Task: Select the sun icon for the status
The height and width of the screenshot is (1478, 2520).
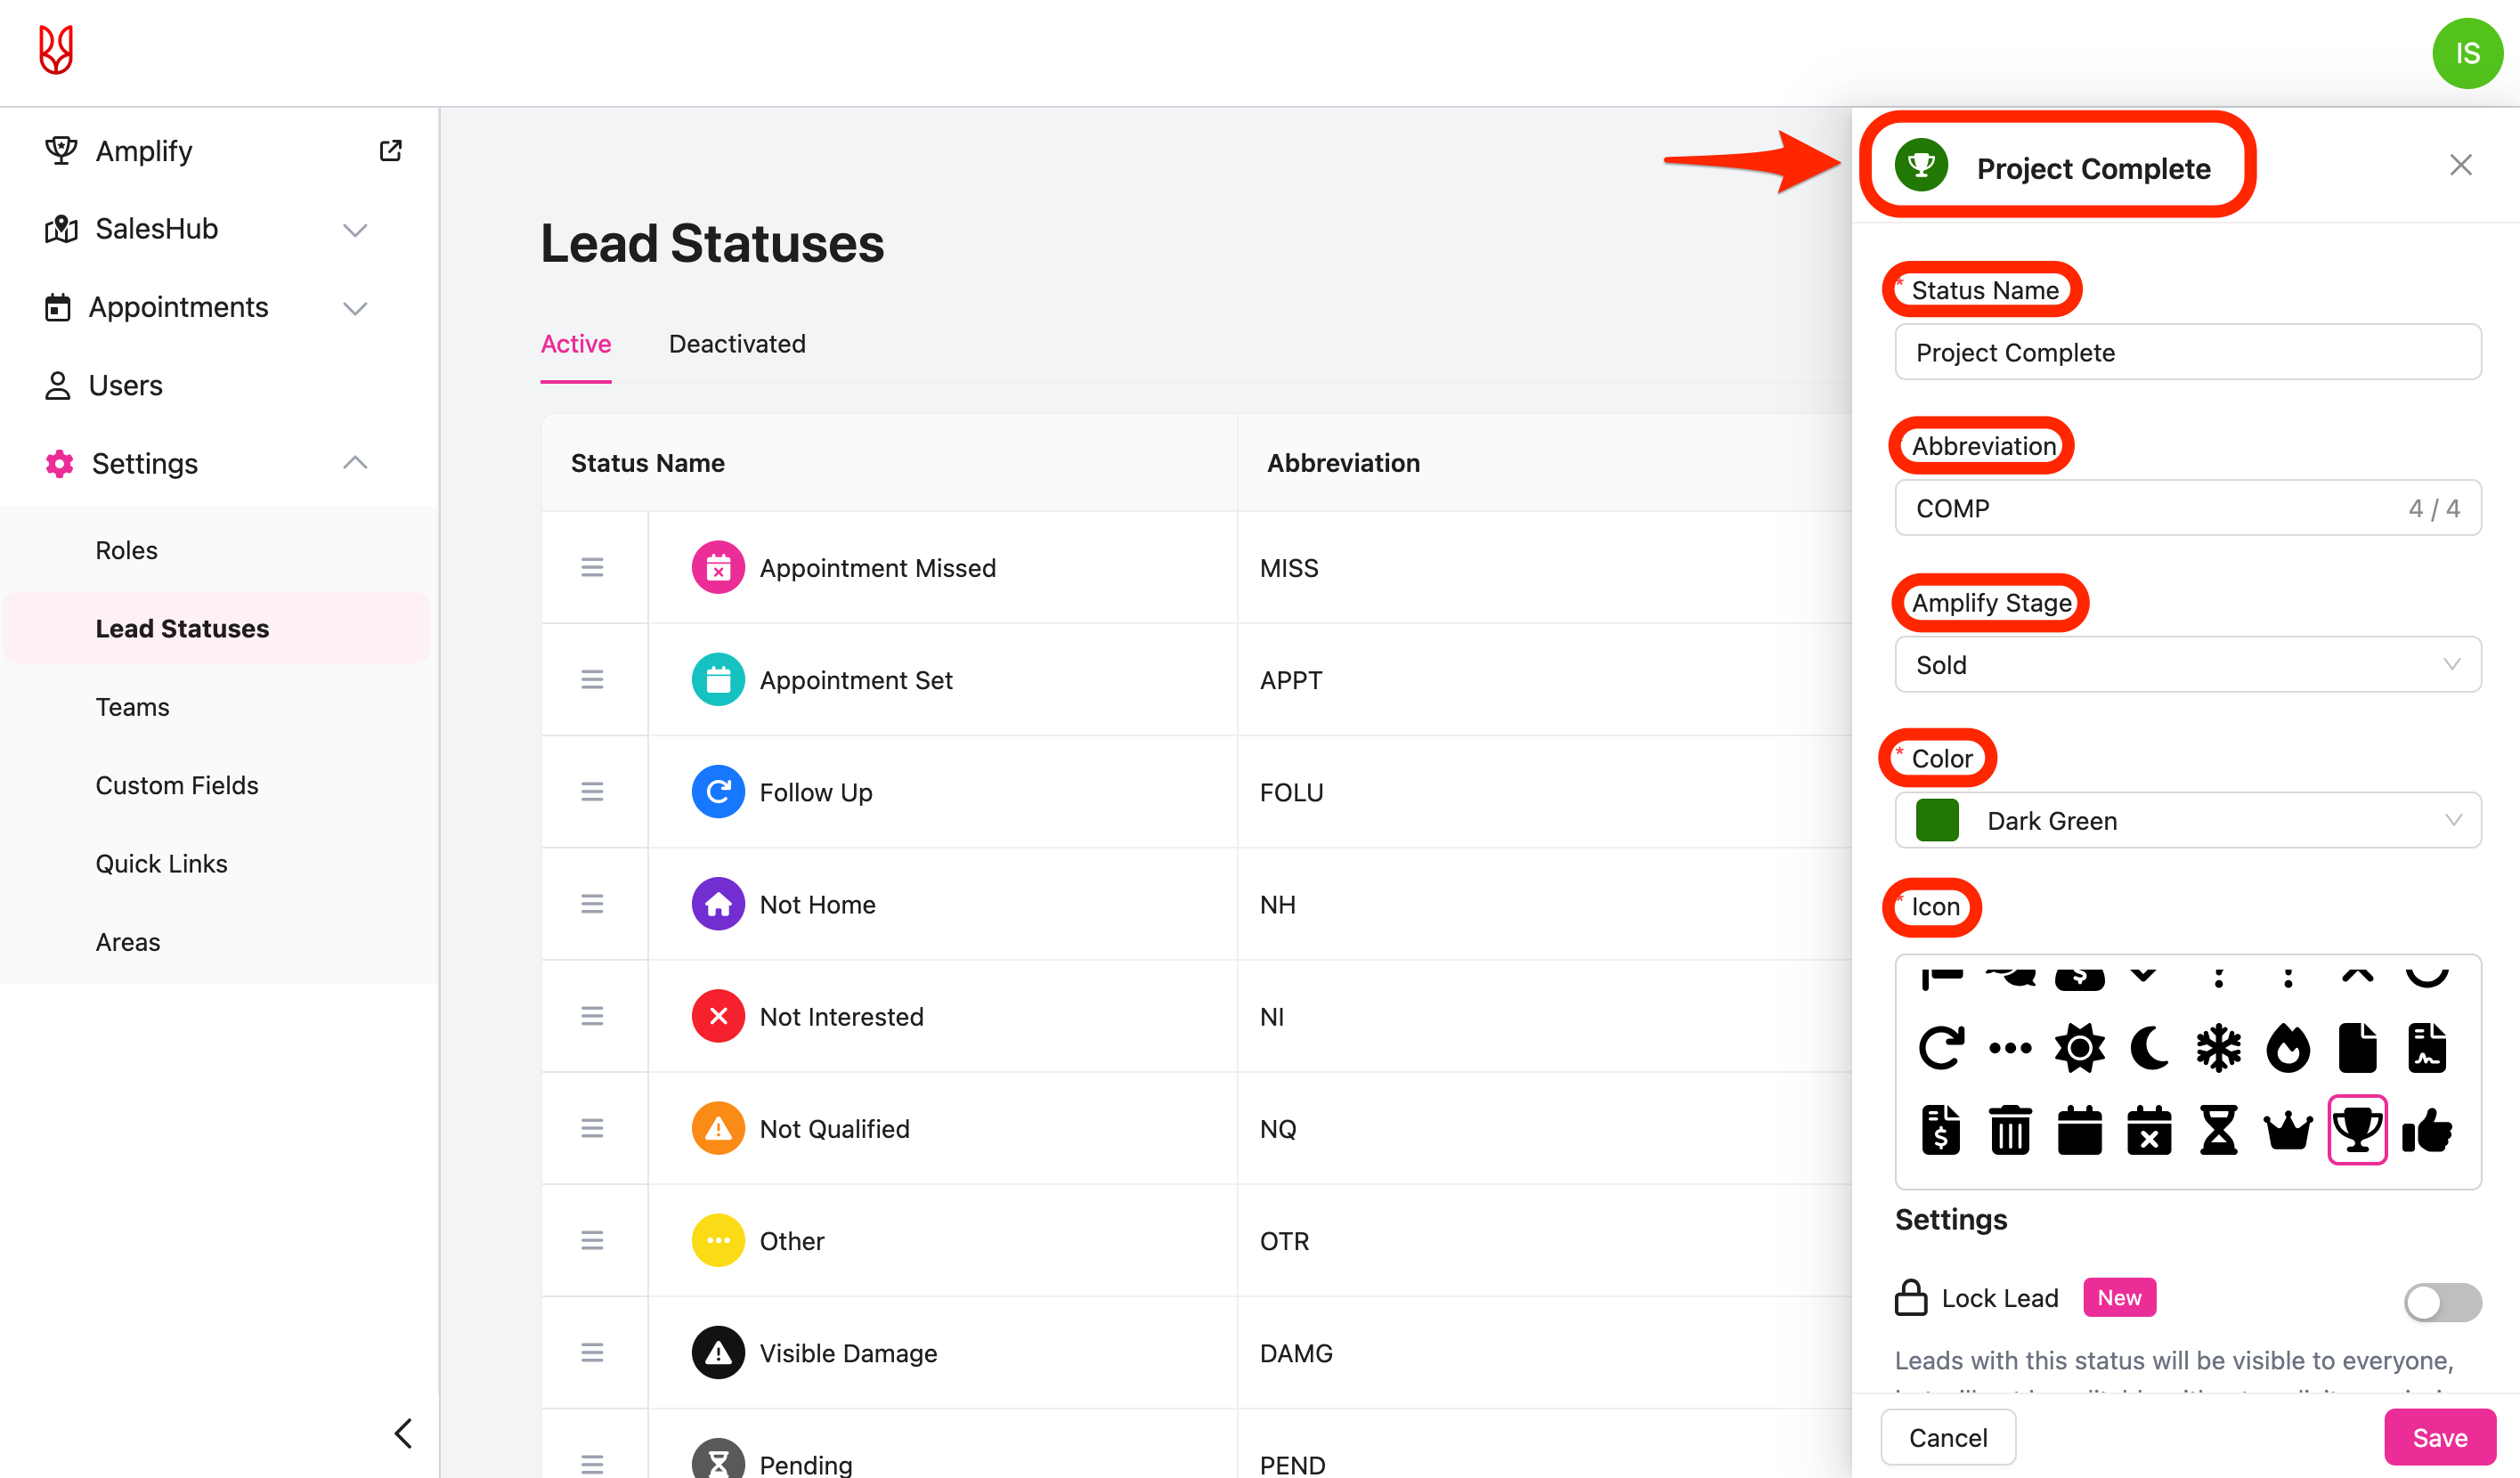Action: point(2080,1048)
